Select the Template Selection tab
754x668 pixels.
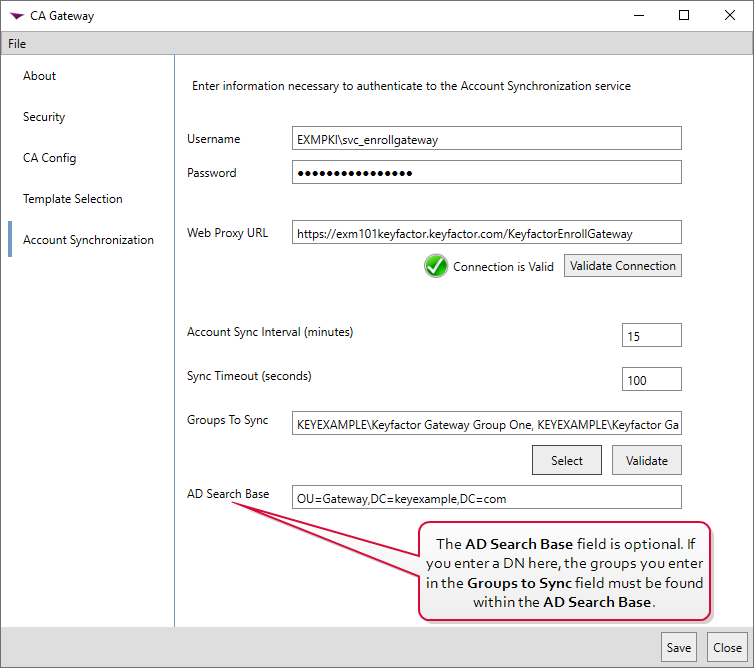[73, 199]
